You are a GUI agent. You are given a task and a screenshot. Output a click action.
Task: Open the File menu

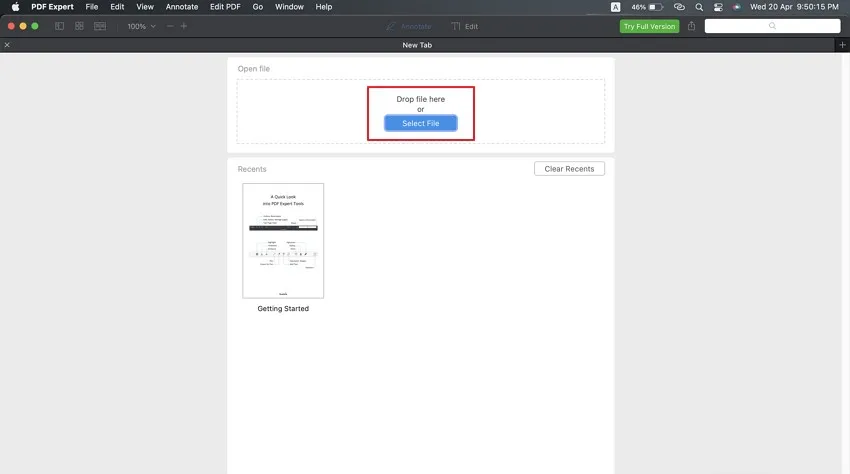coord(92,7)
